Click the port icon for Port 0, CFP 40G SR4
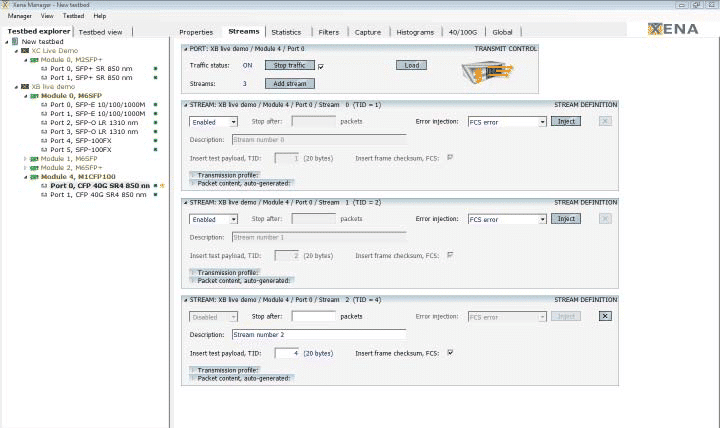The width and height of the screenshot is (720, 428). tap(44, 186)
